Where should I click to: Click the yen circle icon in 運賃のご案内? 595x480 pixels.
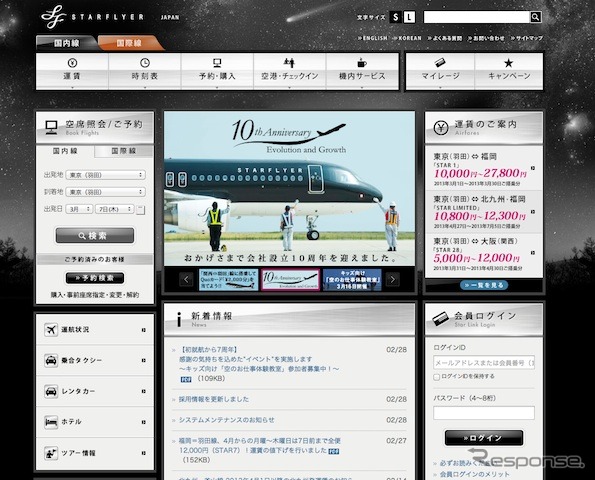[441, 127]
